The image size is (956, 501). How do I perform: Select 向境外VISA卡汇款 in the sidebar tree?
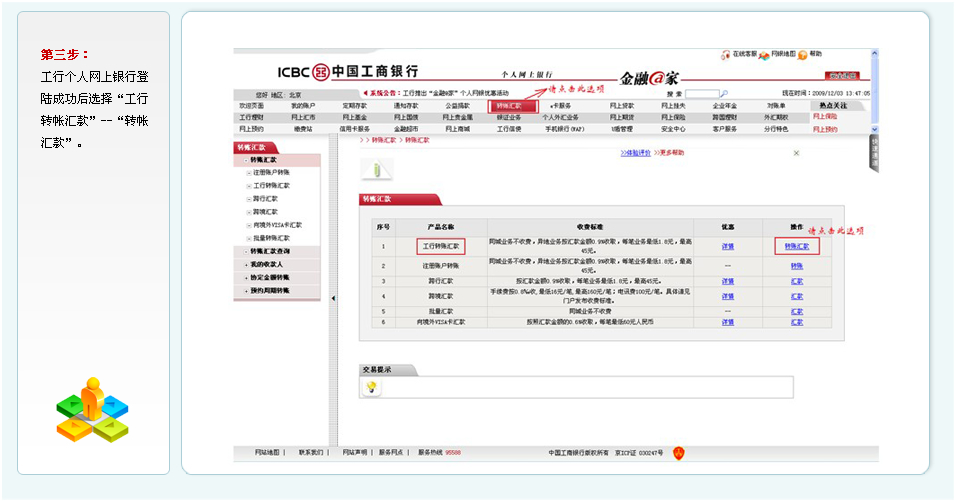[277, 225]
